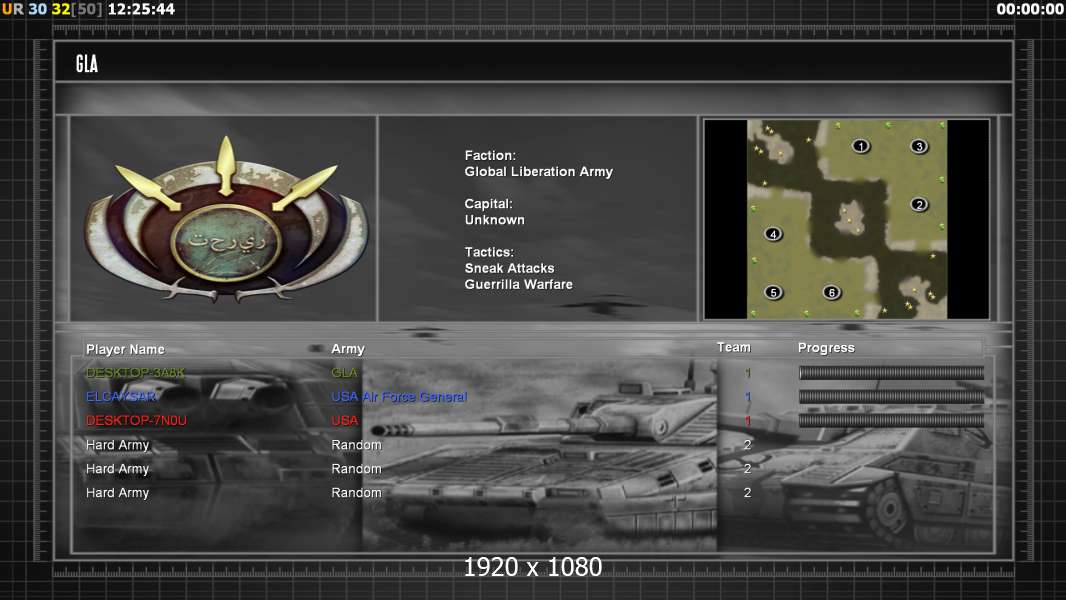The width and height of the screenshot is (1066, 600).
Task: Click the 'Tactics:' label
Action: (x=489, y=252)
